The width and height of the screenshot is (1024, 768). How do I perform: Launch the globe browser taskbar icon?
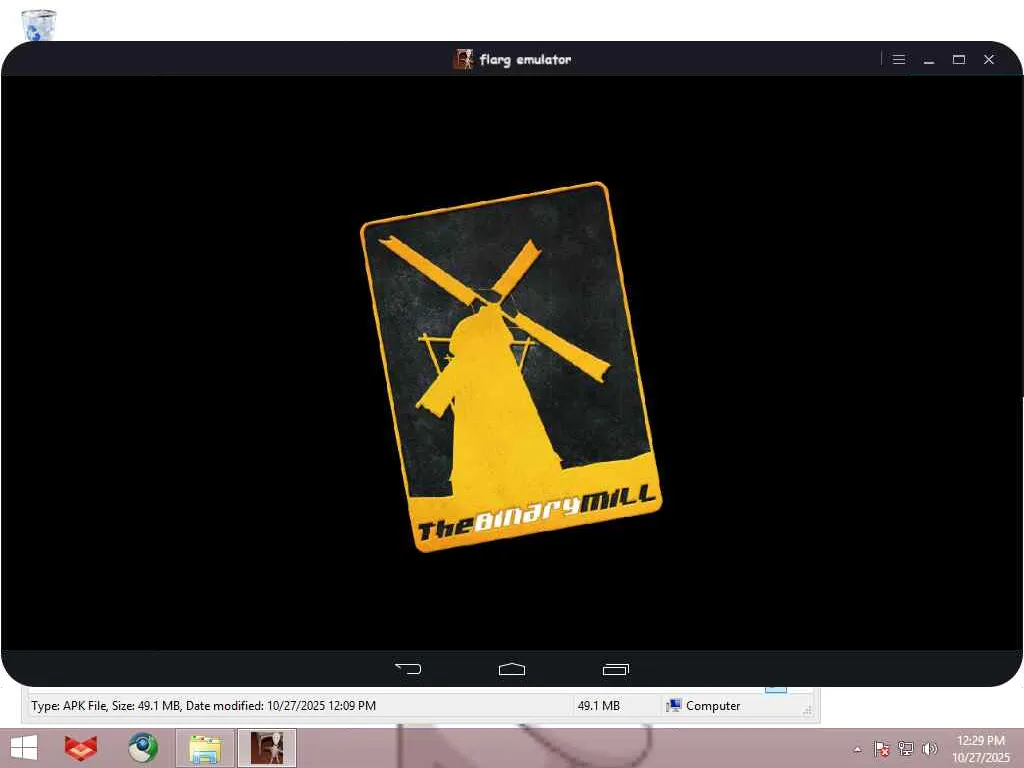[x=142, y=748]
